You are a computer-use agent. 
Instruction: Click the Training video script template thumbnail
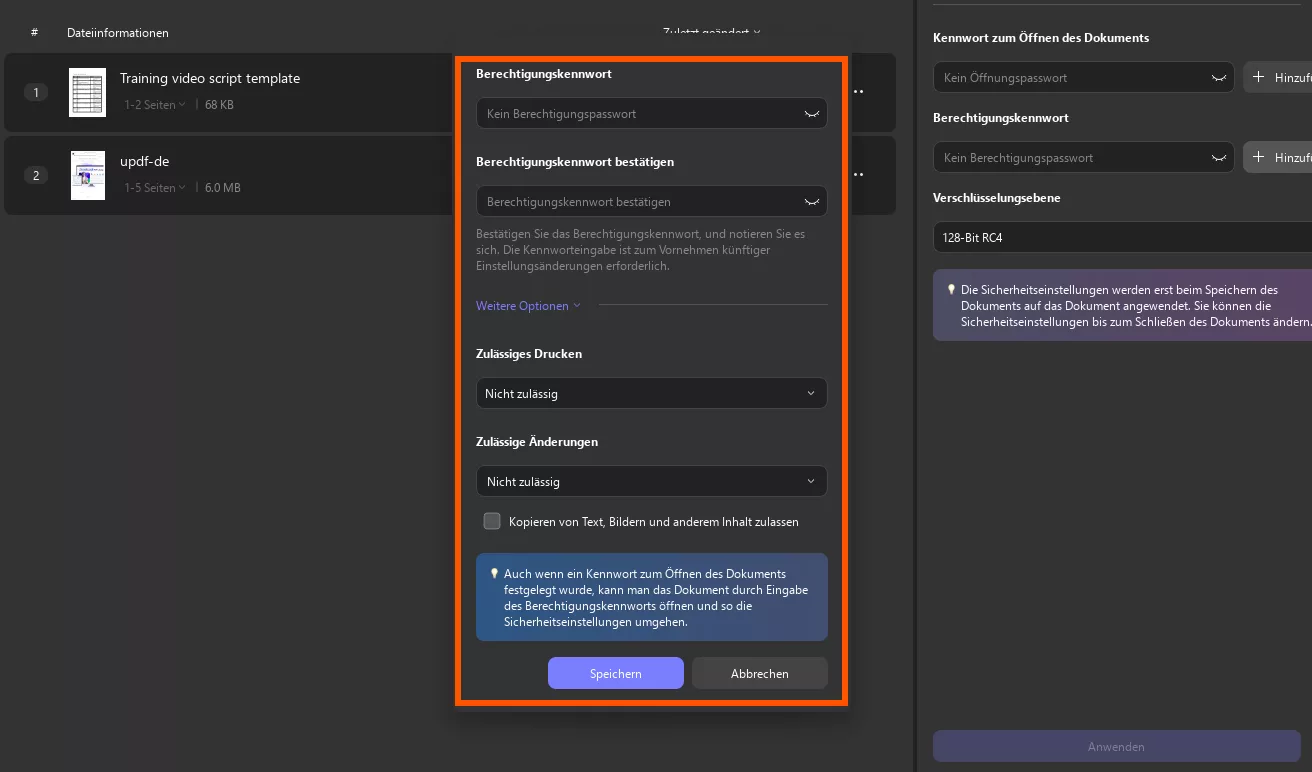coord(87,92)
